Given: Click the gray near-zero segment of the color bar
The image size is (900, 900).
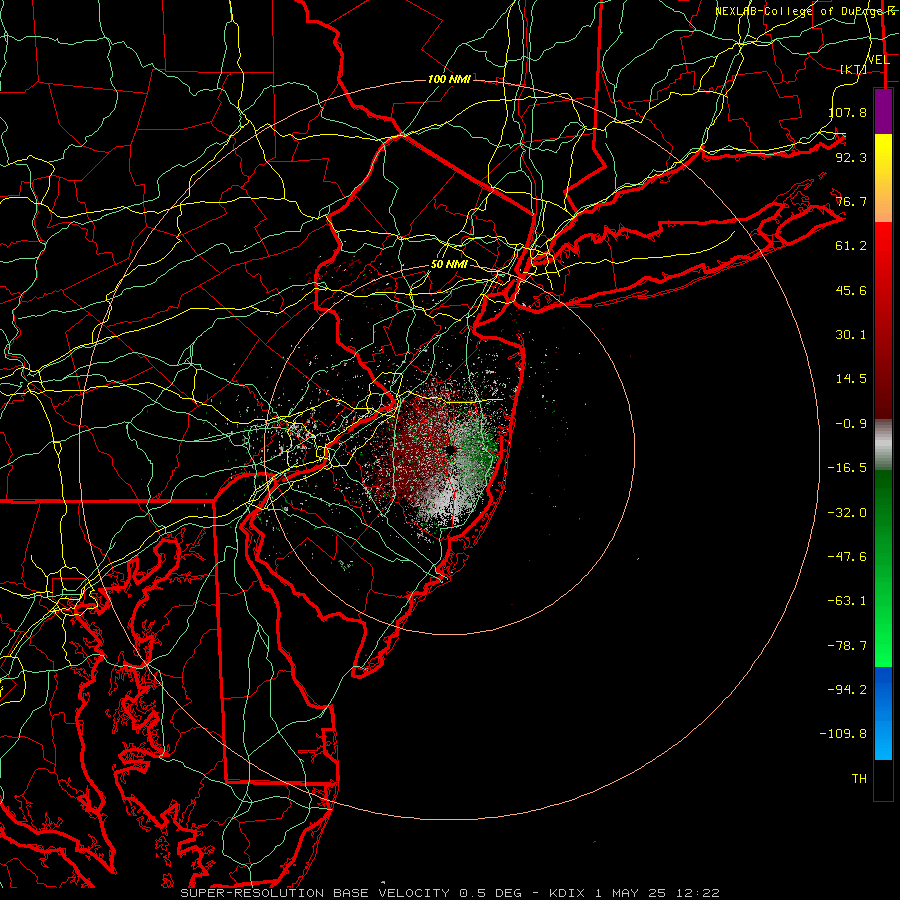Looking at the screenshot, I should (883, 445).
